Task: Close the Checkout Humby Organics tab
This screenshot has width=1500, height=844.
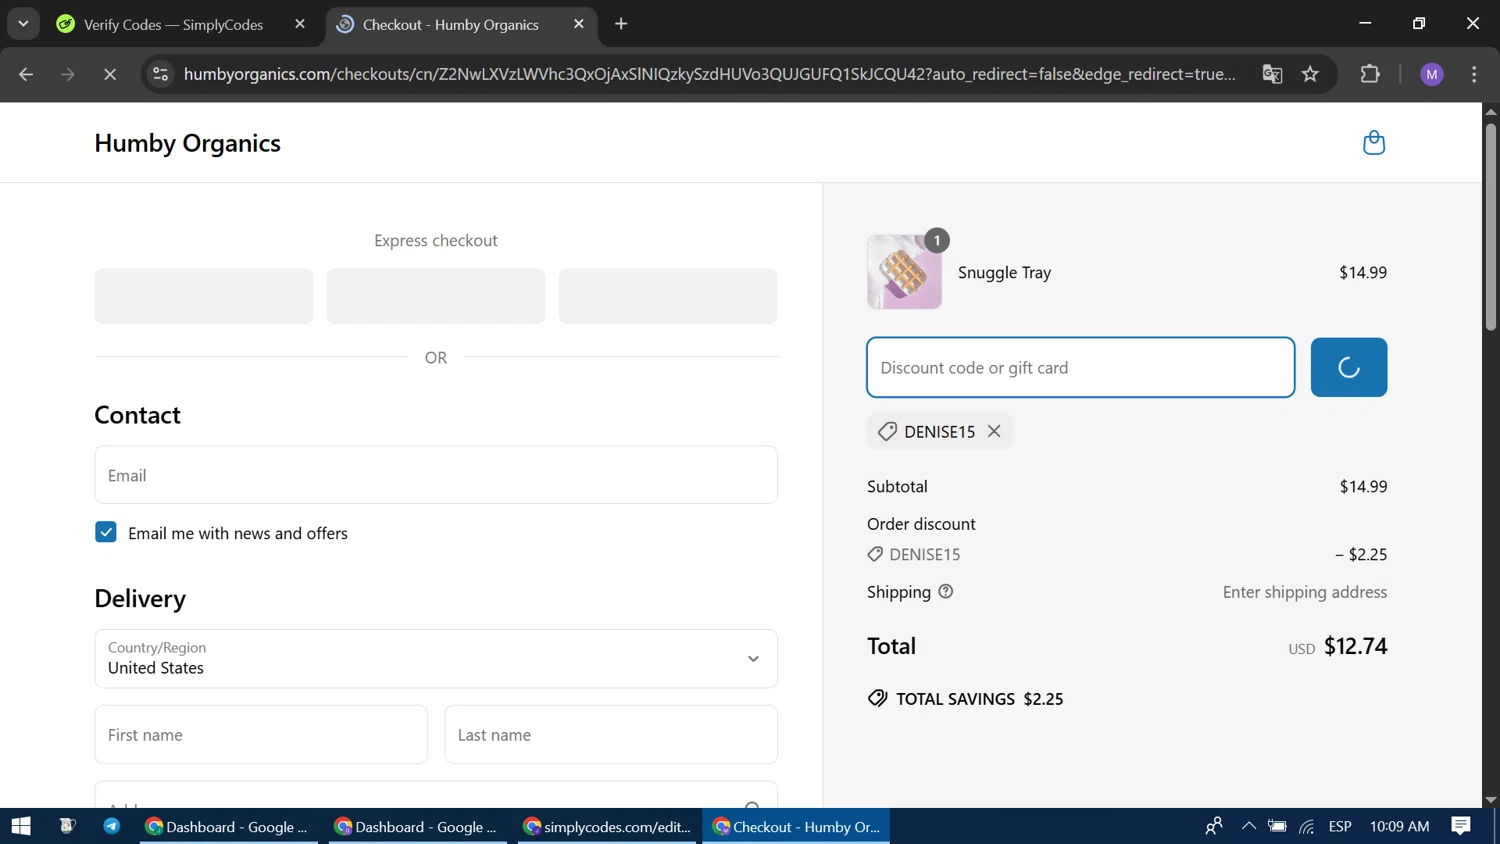Action: [579, 24]
